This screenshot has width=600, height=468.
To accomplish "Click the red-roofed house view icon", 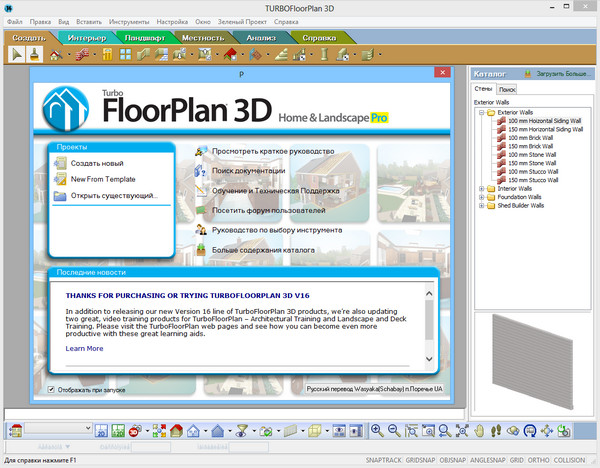I will (176, 431).
